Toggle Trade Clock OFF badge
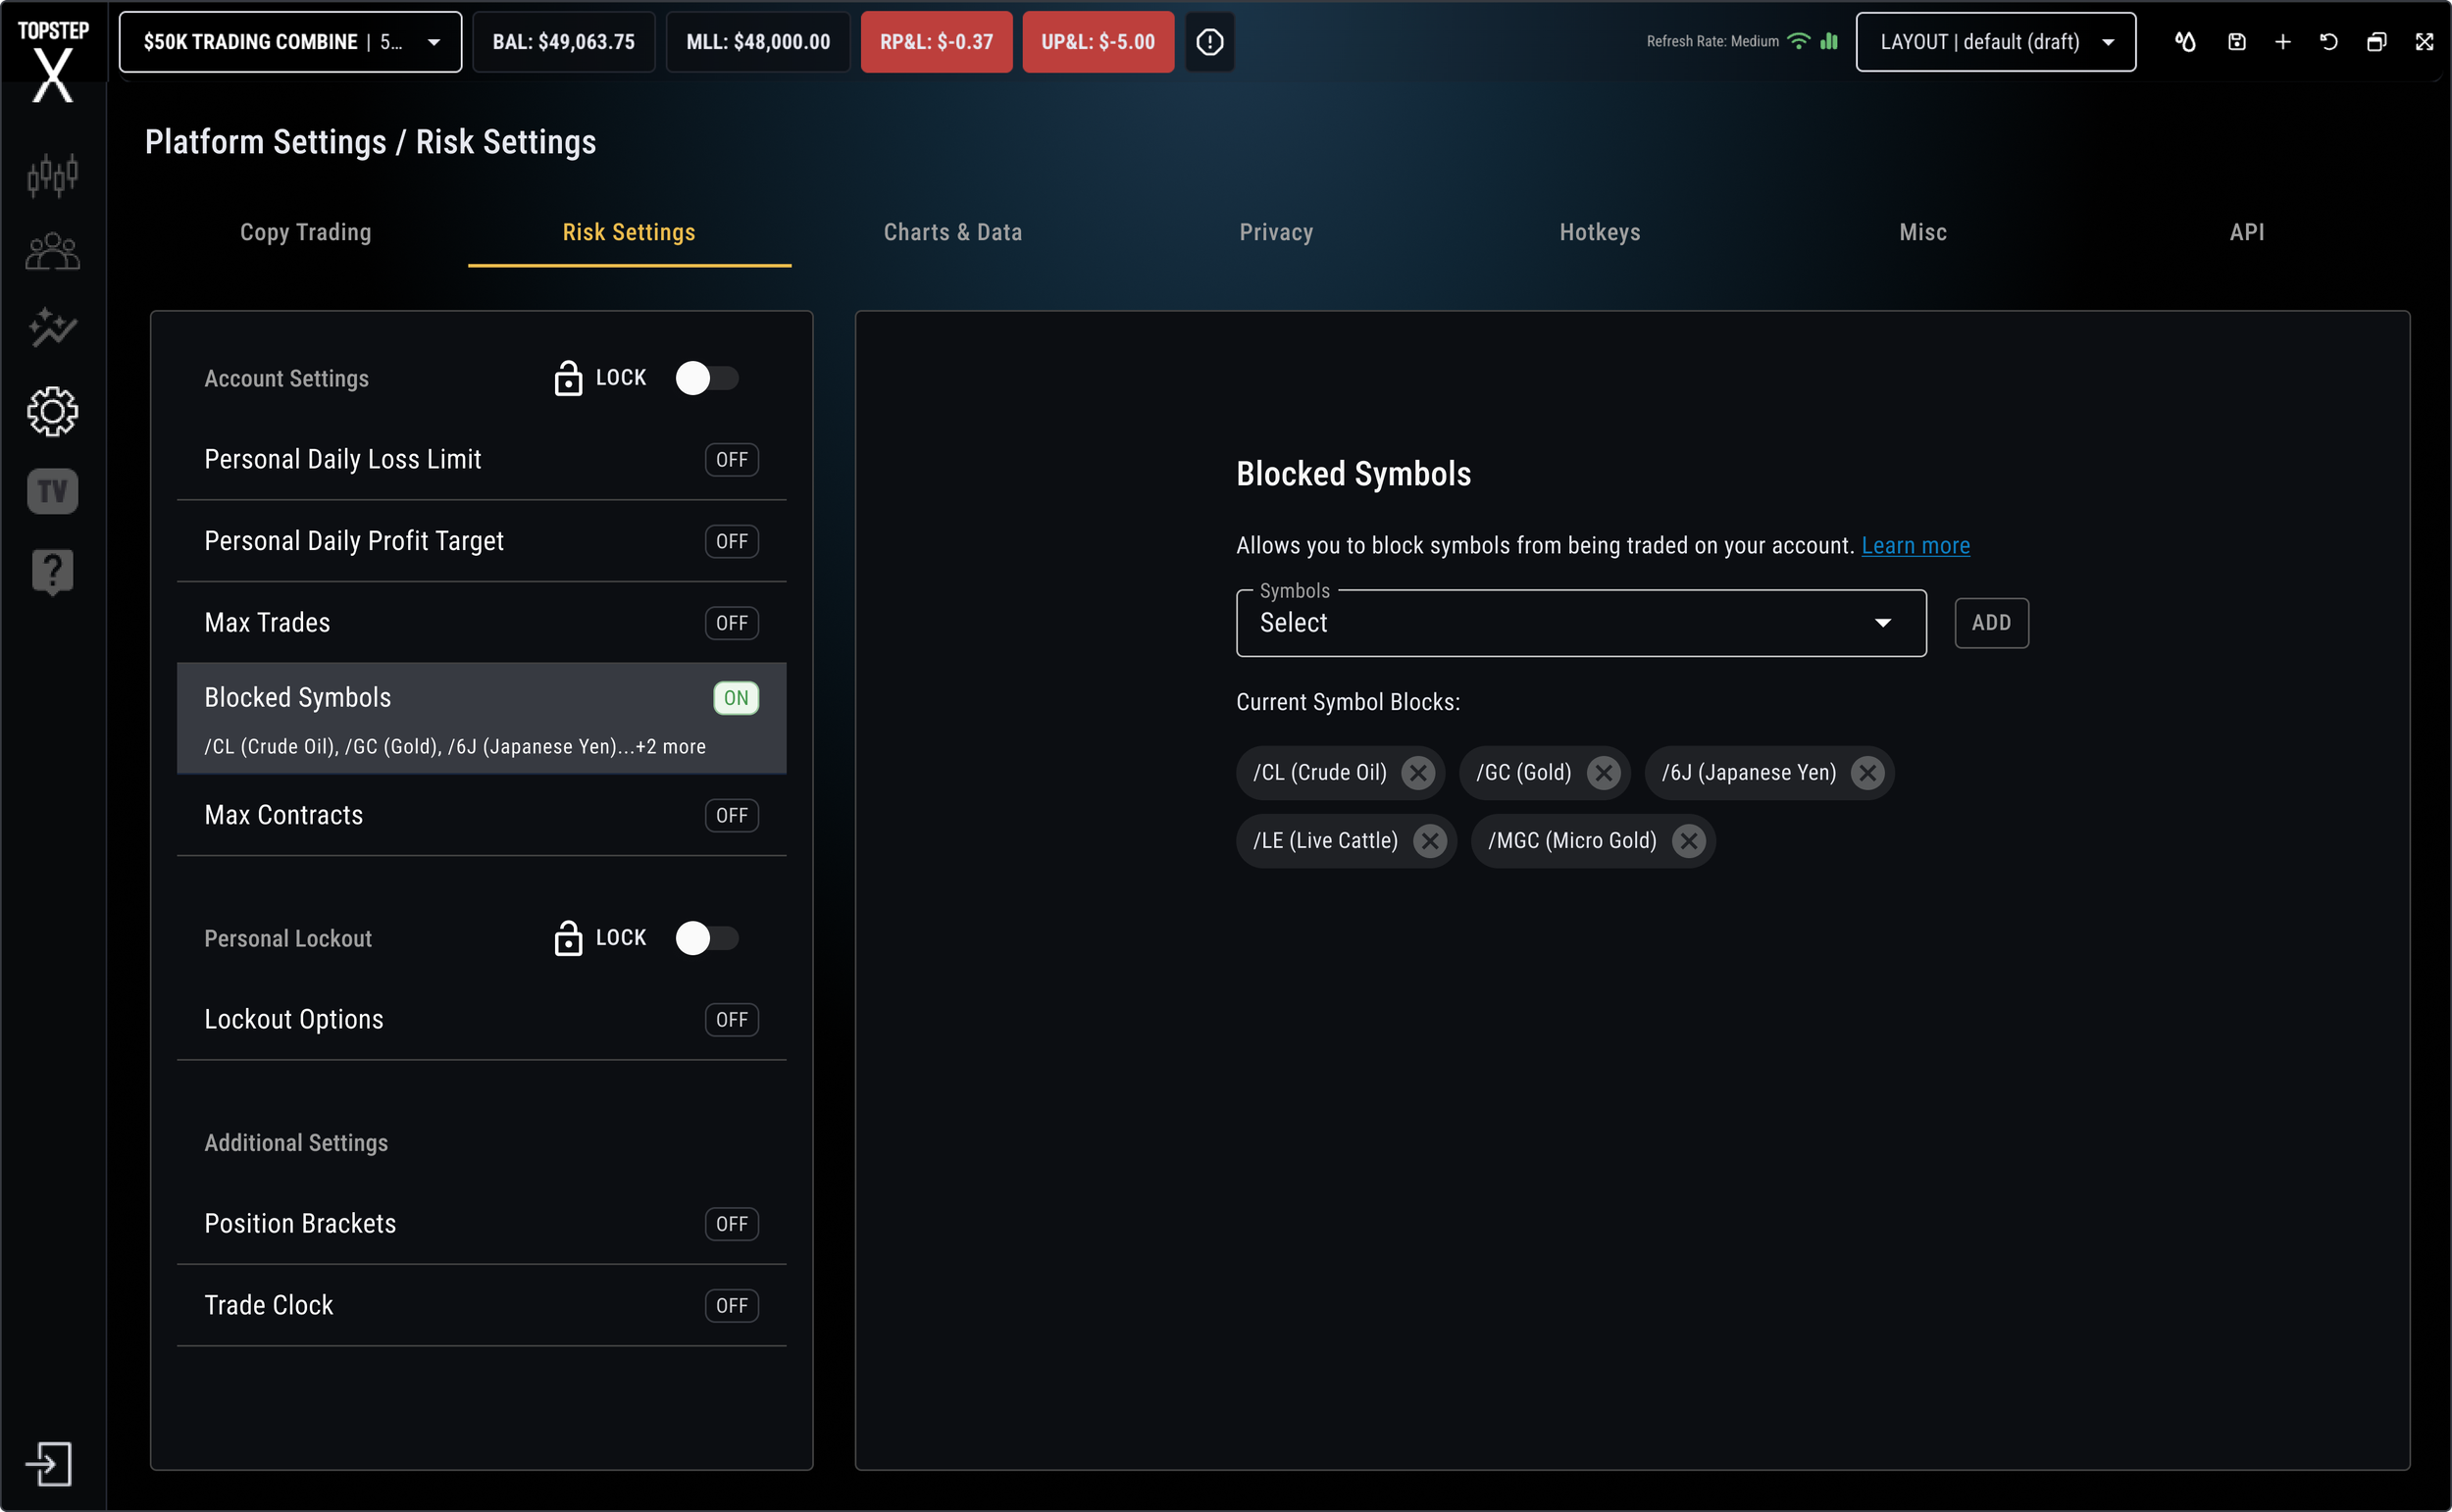Image resolution: width=2452 pixels, height=1512 pixels. click(731, 1306)
